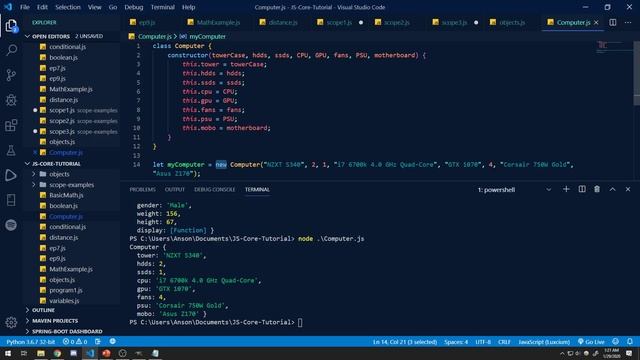
Task: Click UTF-8 encoding in status bar
Action: click(x=483, y=342)
